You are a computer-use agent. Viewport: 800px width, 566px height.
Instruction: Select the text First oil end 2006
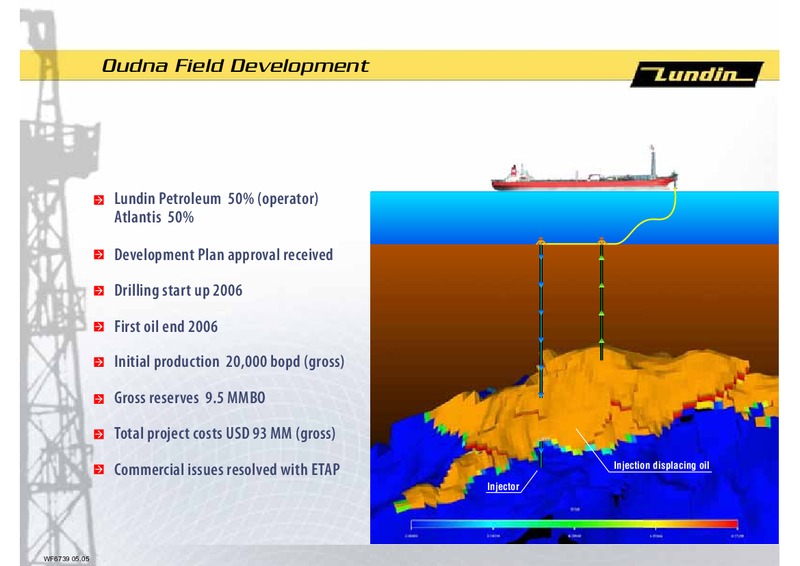(x=166, y=327)
